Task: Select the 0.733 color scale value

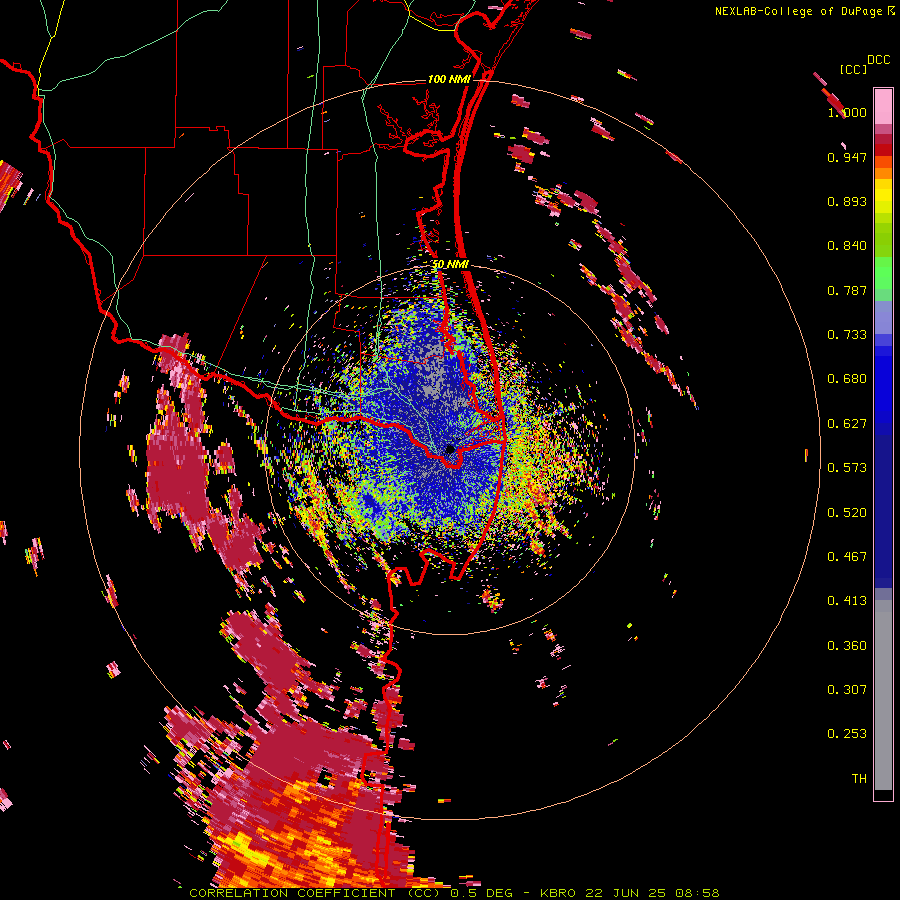Action: click(847, 335)
